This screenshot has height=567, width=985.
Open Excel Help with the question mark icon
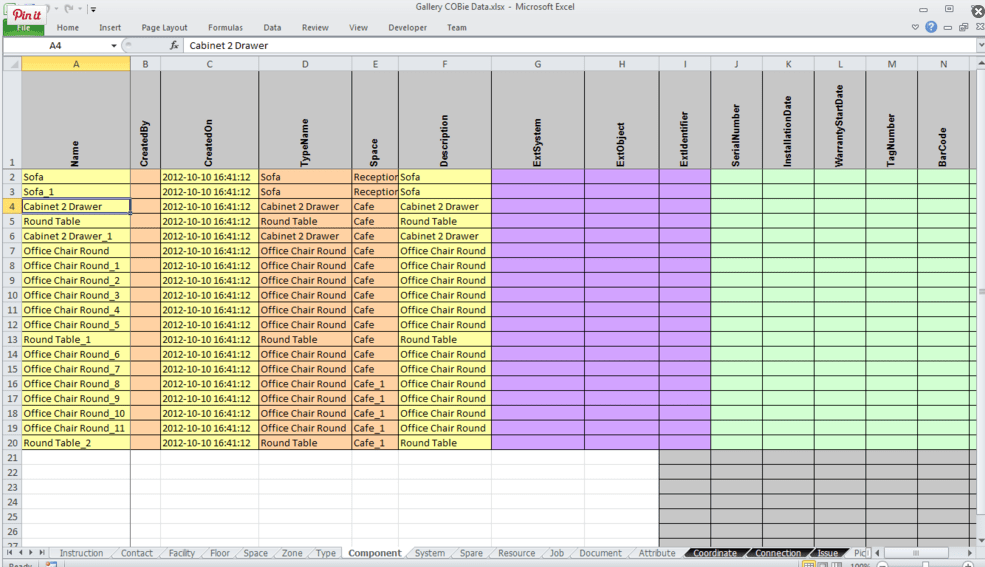click(x=931, y=28)
